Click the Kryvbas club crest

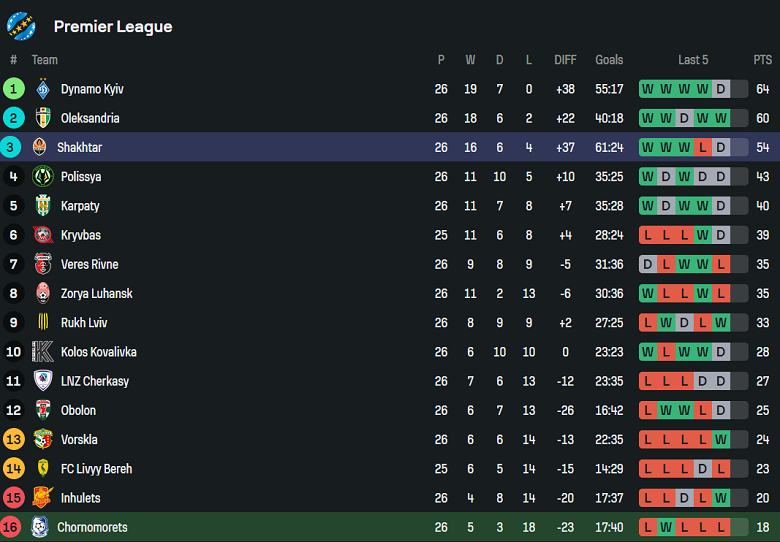[43, 235]
